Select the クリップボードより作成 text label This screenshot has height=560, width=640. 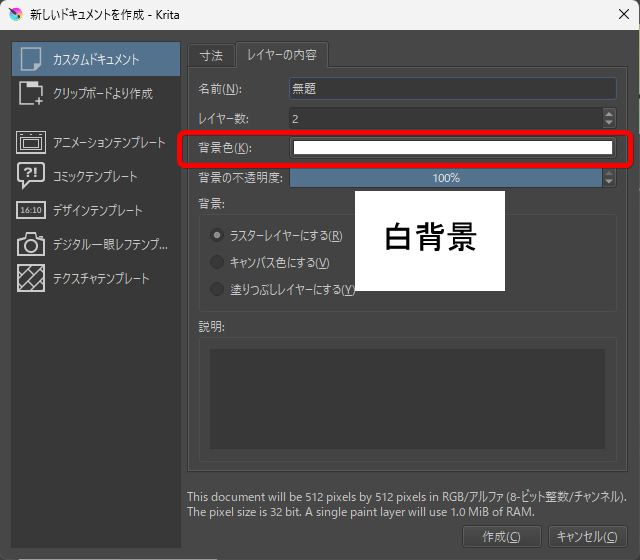pos(103,93)
